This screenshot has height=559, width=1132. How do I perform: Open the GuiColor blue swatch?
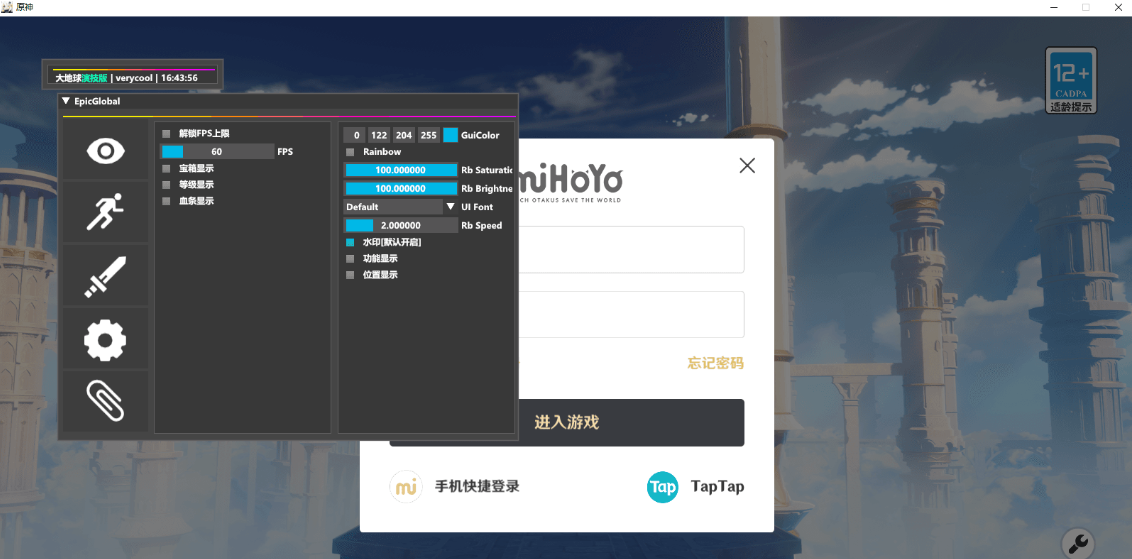pyautogui.click(x=450, y=135)
